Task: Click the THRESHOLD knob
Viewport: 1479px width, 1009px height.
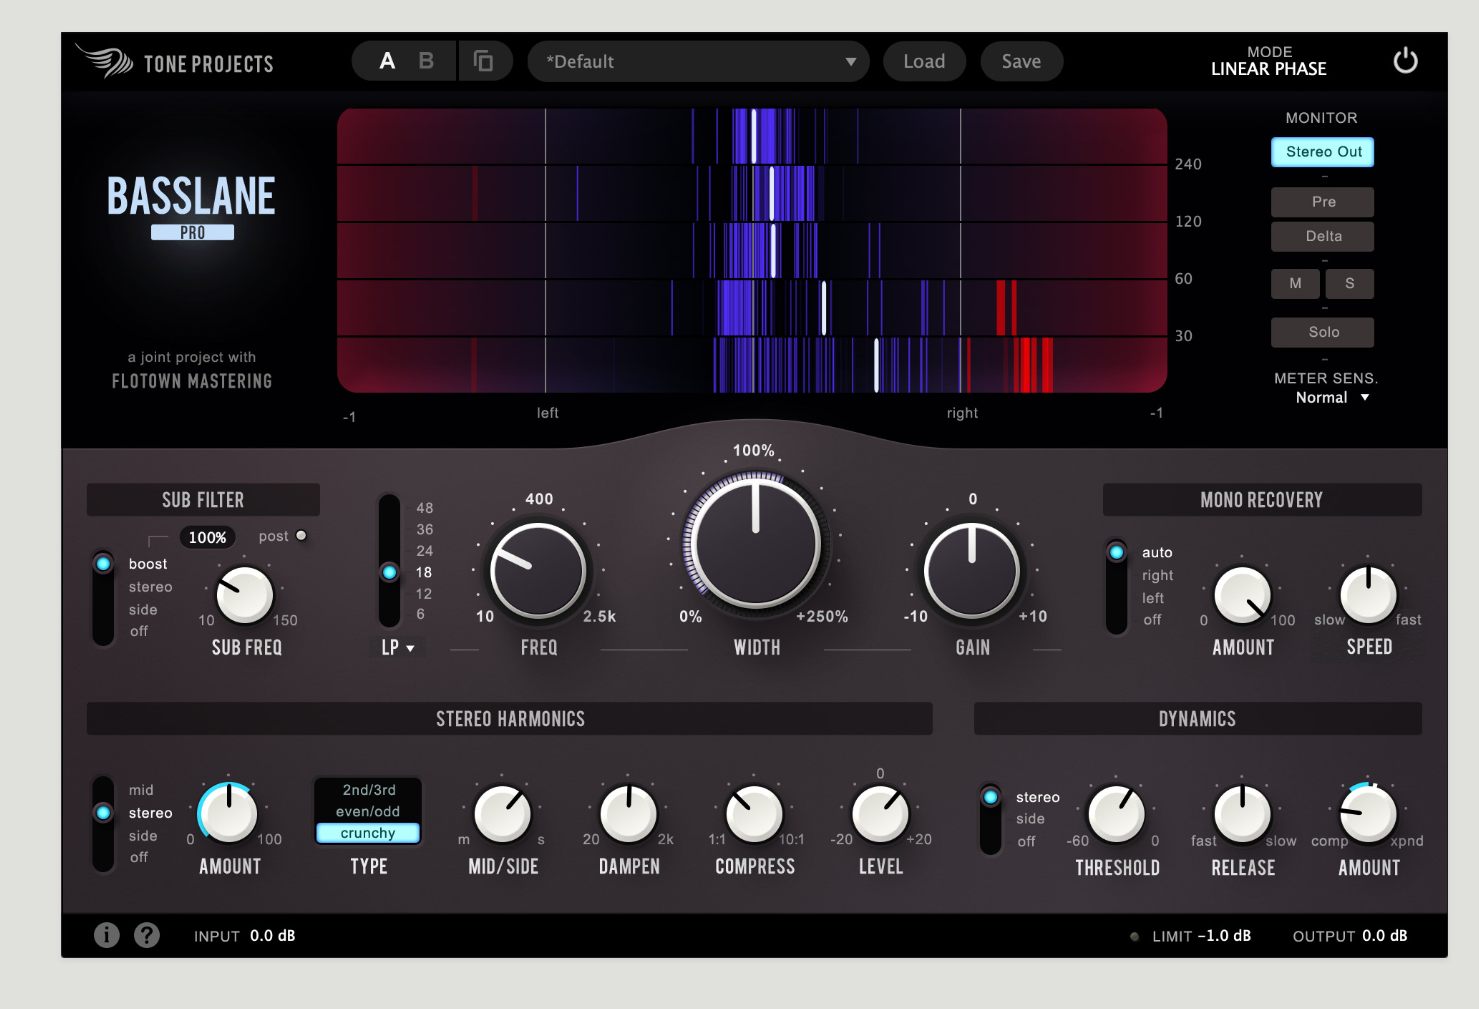Action: coord(1116,814)
